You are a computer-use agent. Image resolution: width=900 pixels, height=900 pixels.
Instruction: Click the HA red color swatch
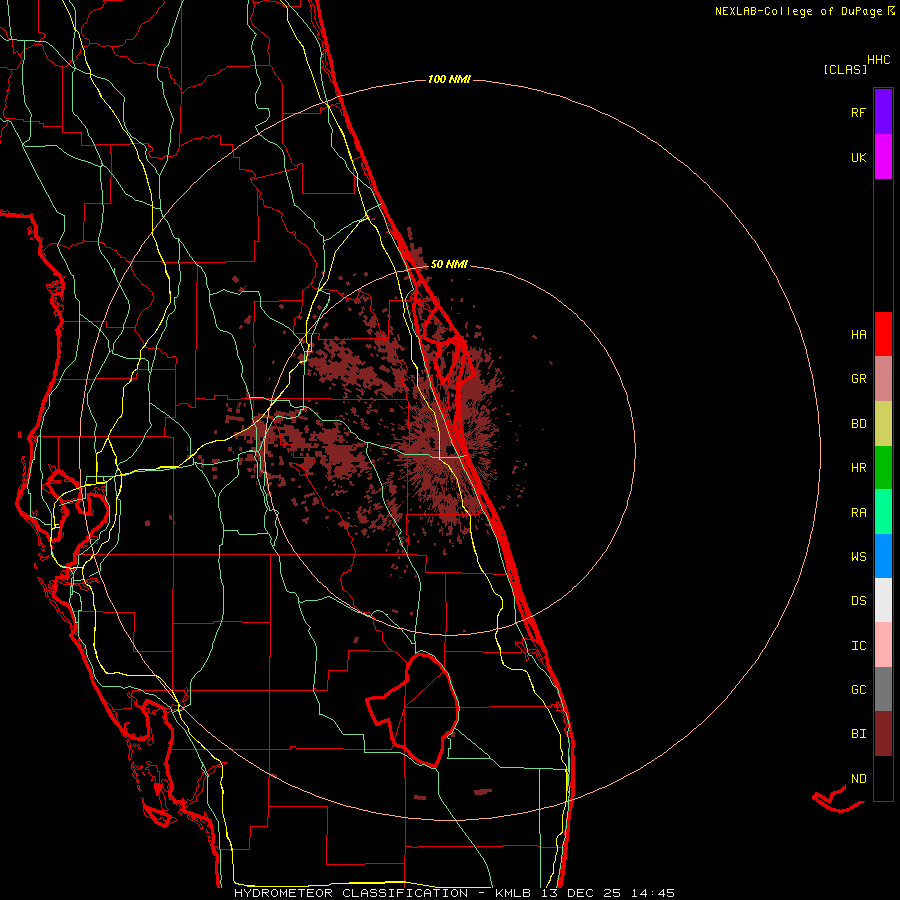(883, 334)
